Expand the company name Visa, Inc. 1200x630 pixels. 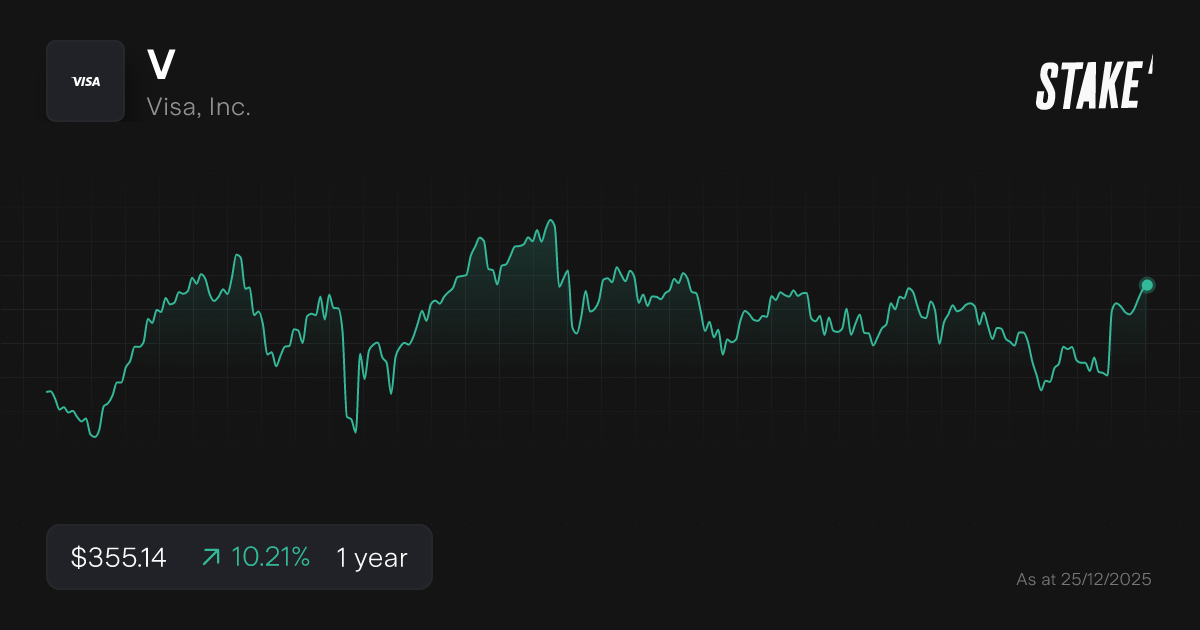200,106
